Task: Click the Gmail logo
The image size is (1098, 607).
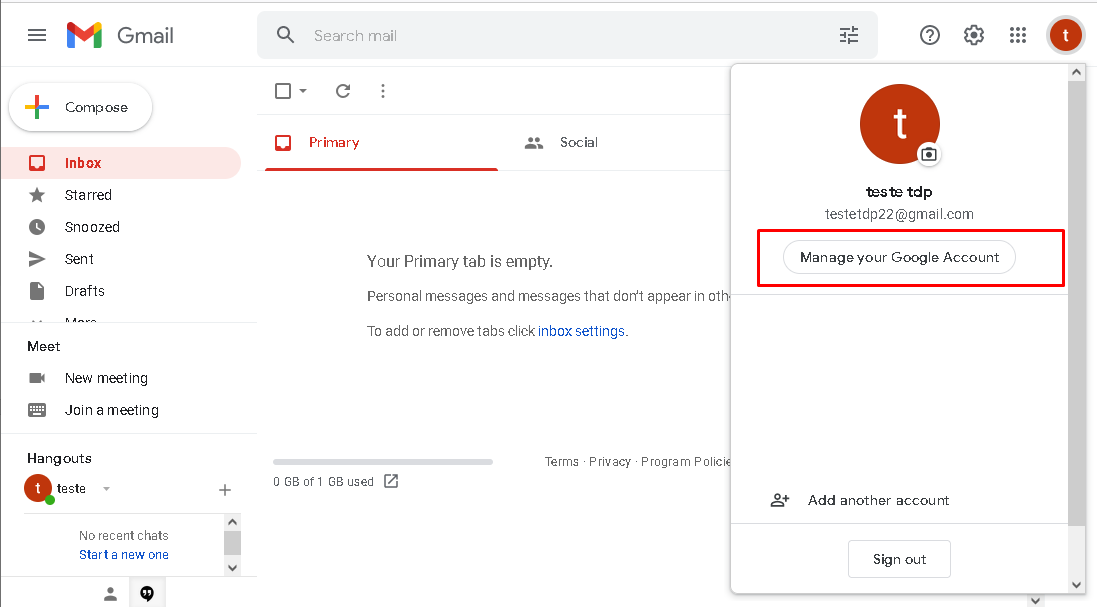Action: pos(120,35)
